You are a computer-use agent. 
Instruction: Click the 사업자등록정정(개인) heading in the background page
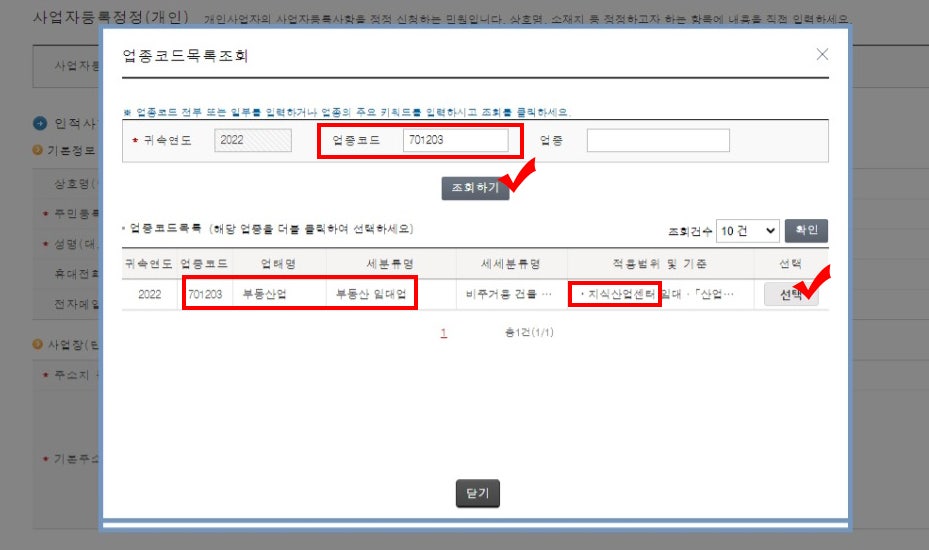click(x=111, y=17)
